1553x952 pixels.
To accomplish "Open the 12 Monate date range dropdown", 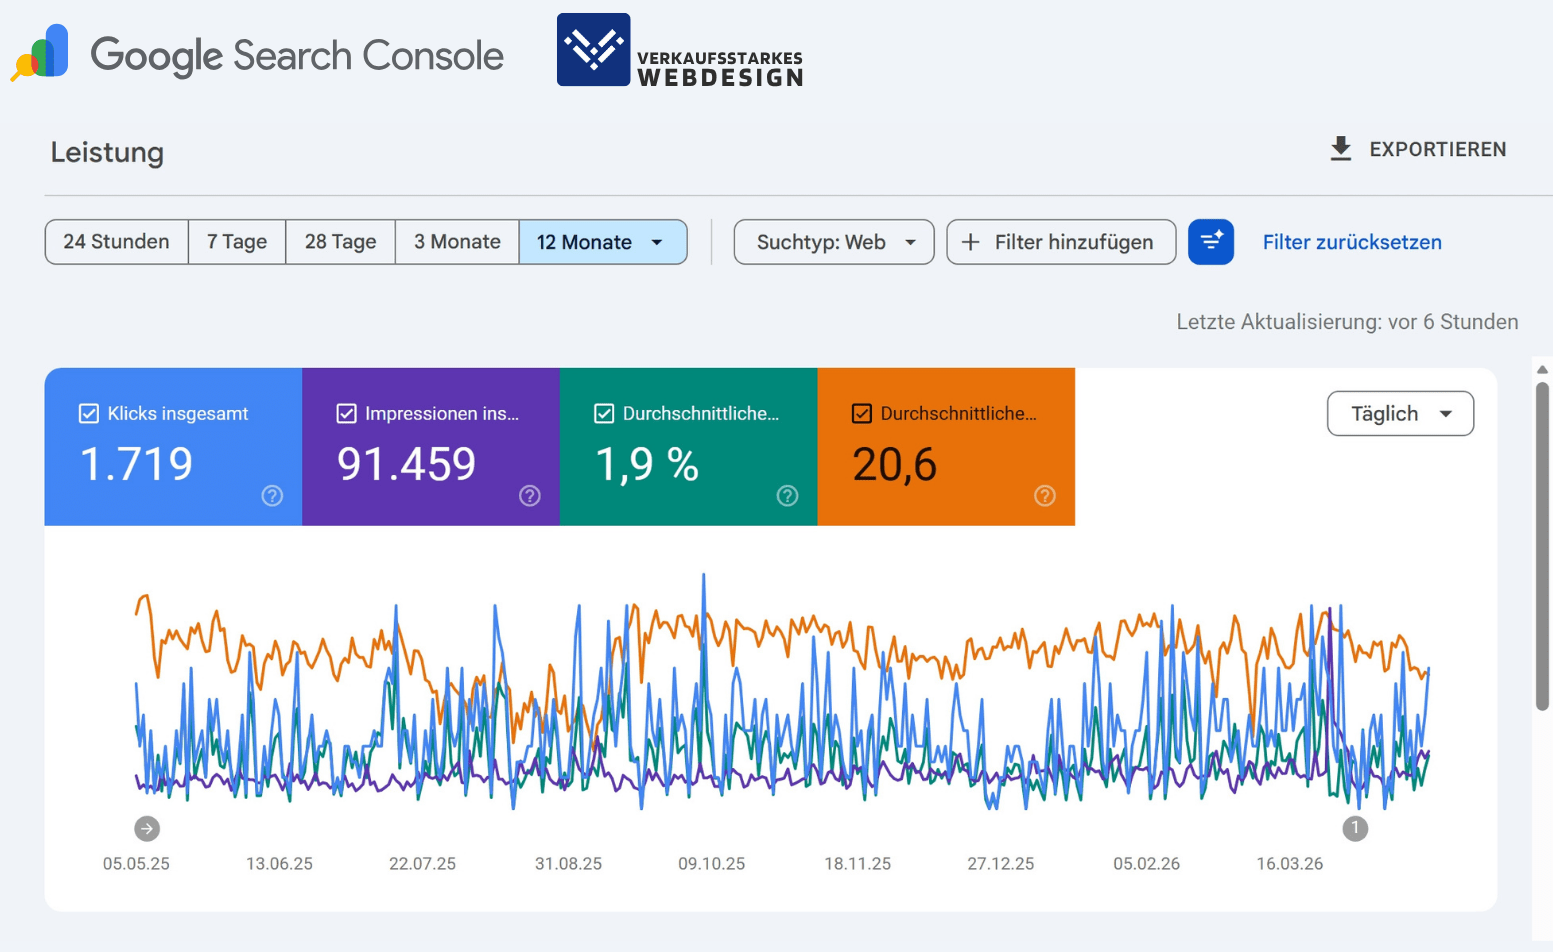I will (603, 242).
